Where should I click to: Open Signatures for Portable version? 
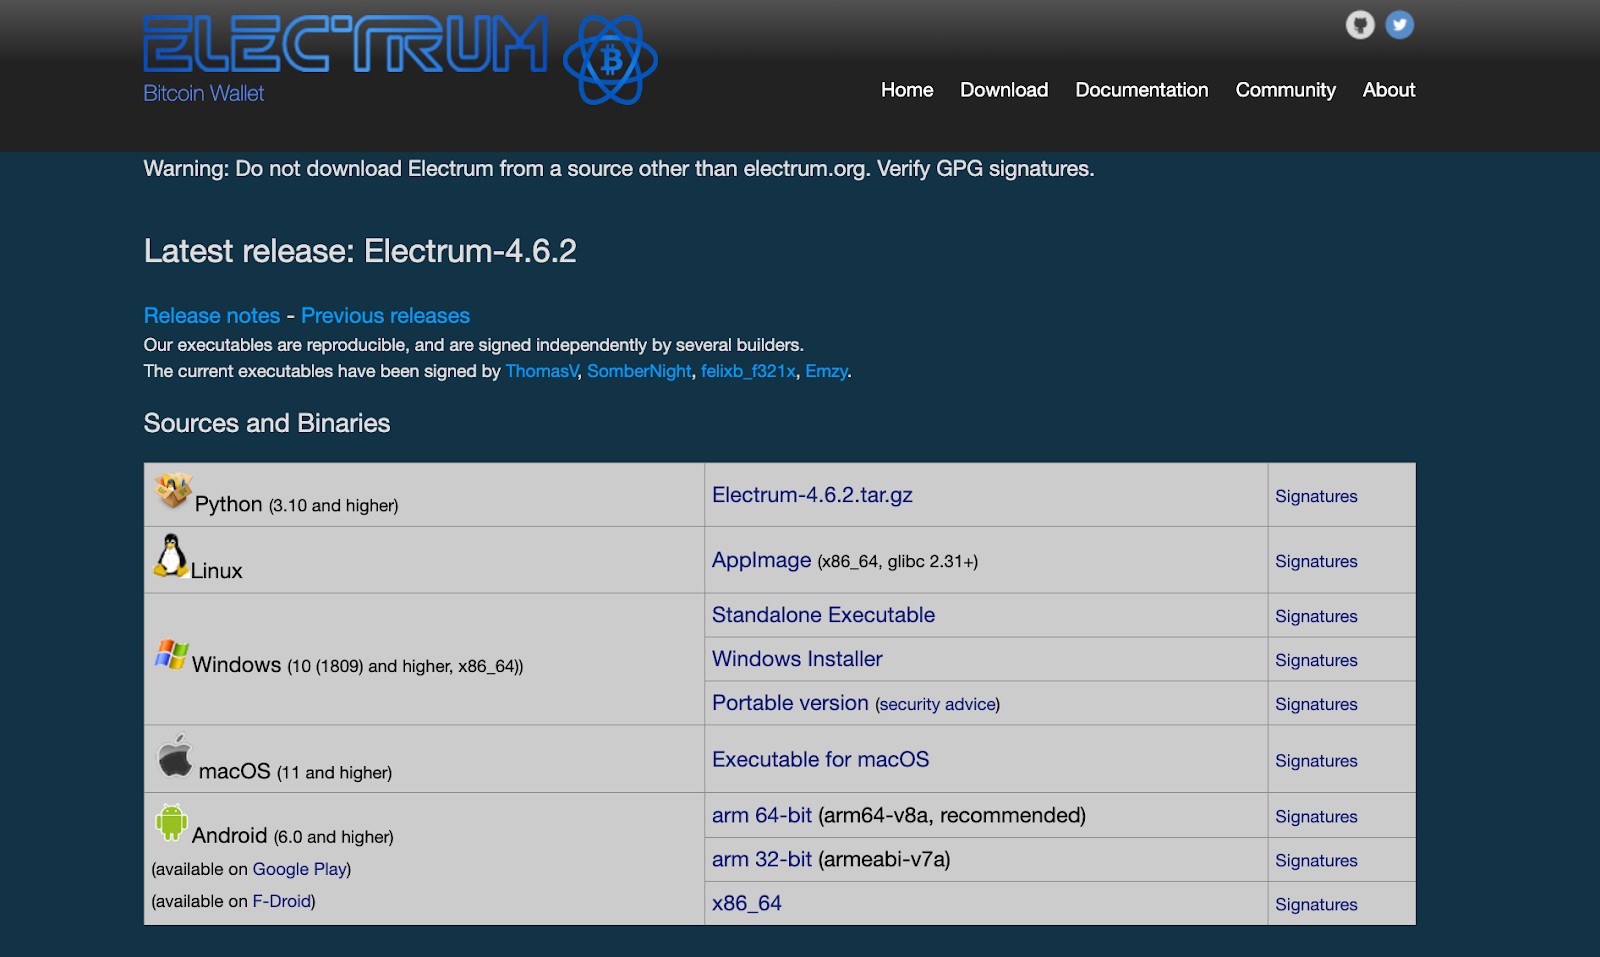pyautogui.click(x=1316, y=704)
